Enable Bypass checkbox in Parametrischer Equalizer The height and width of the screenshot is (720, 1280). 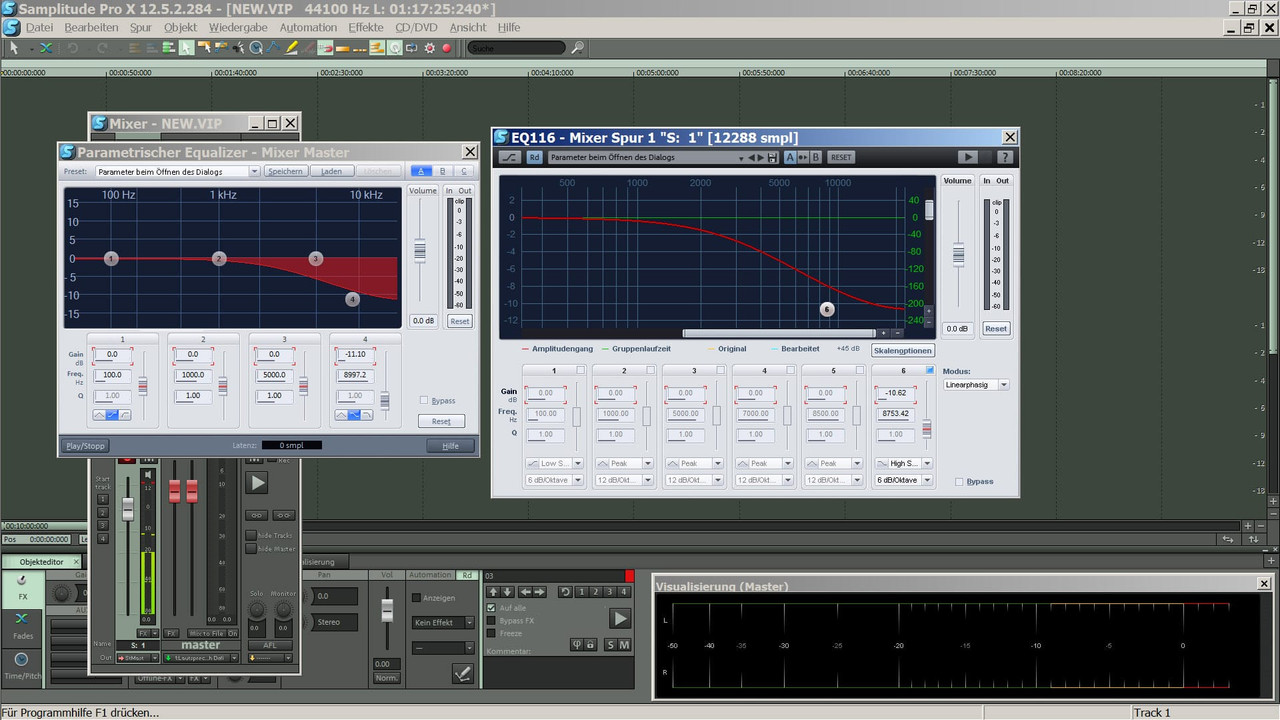point(425,400)
